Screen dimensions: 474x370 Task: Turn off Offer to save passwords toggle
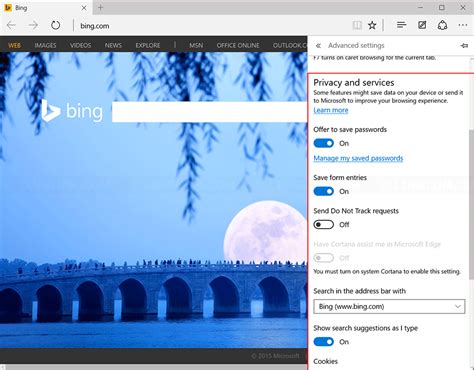click(x=323, y=143)
